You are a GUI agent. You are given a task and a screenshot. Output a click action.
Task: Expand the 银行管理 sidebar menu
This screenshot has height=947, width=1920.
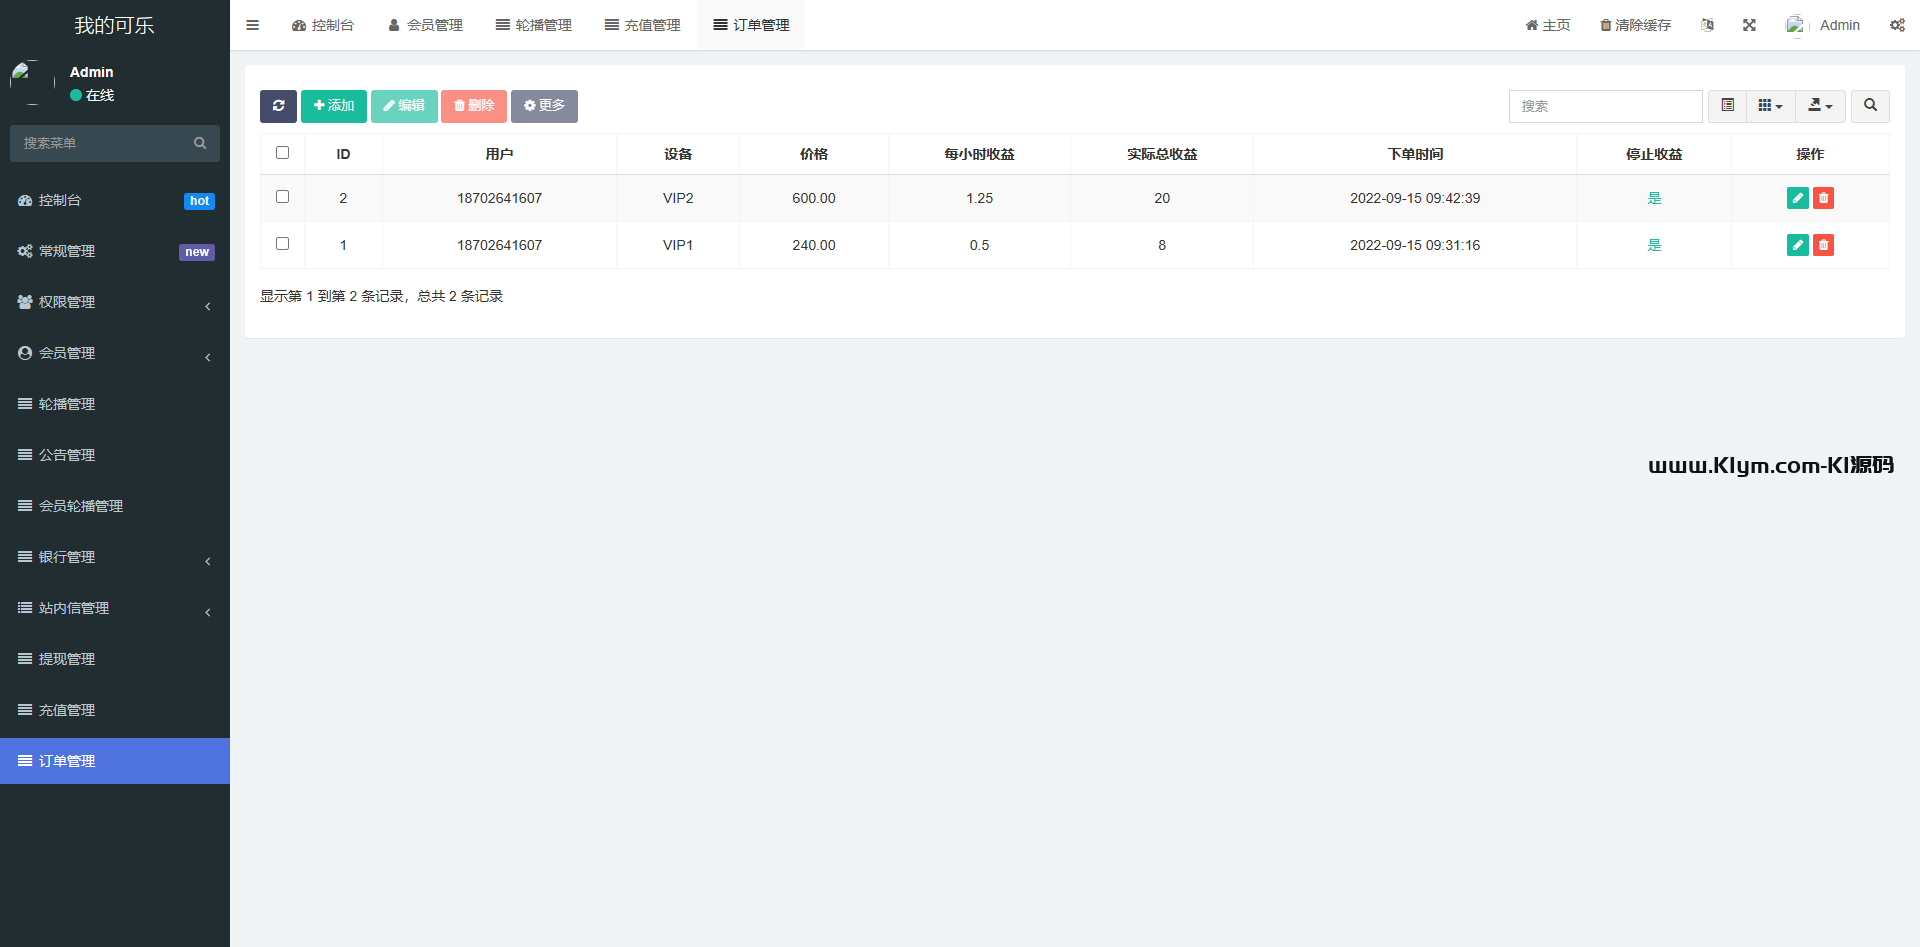click(x=115, y=557)
